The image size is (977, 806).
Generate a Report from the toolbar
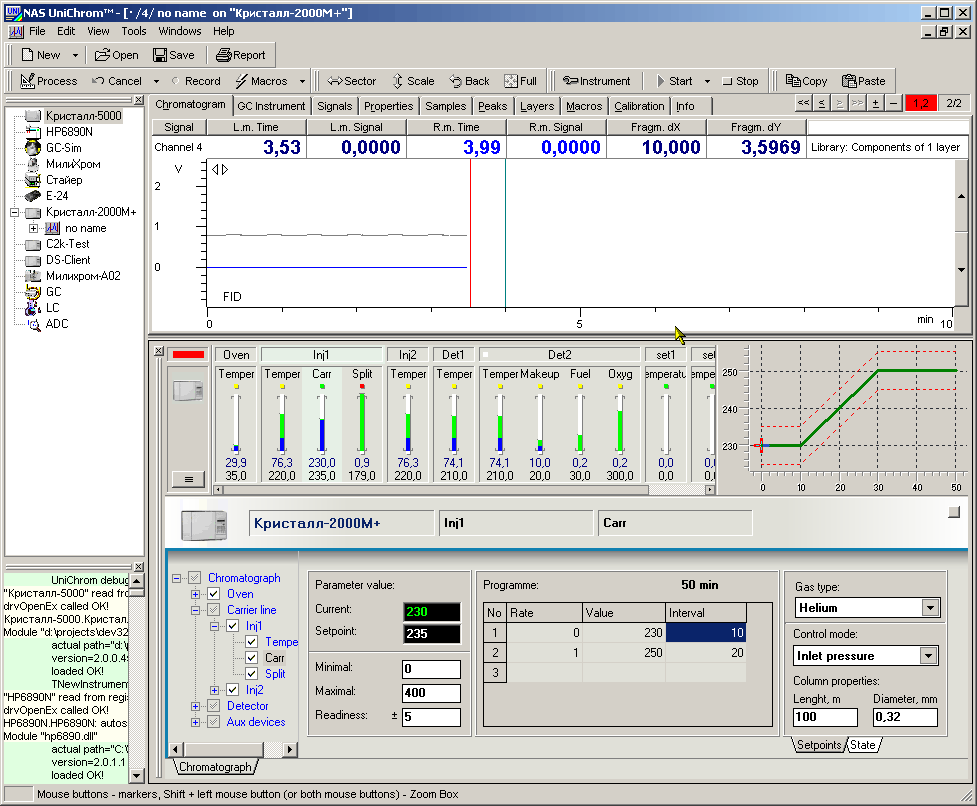click(x=241, y=55)
